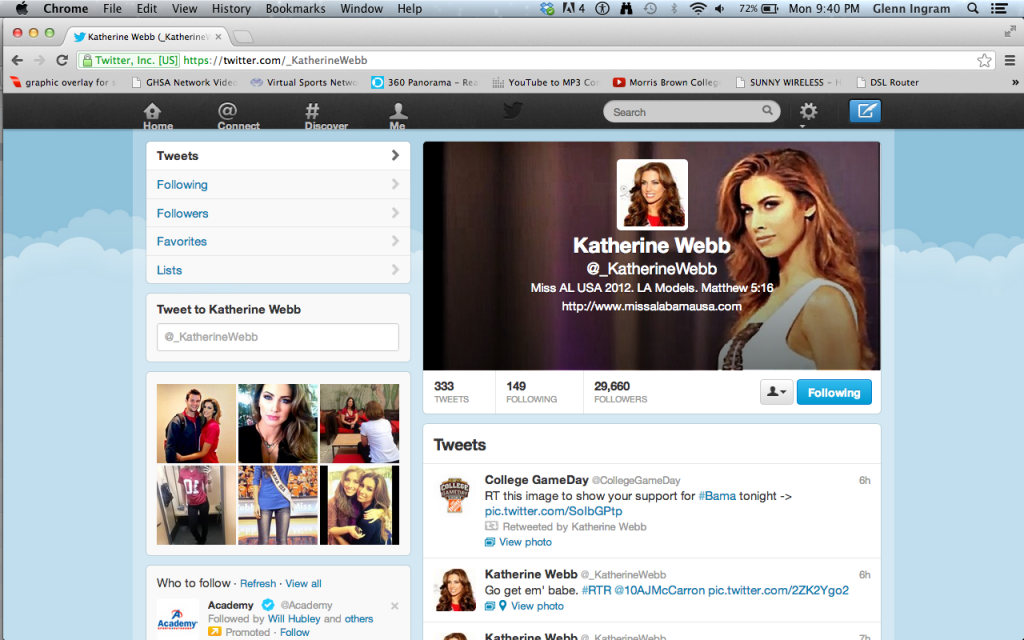
Task: Open the settings gear dropdown
Action: pyautogui.click(x=808, y=112)
